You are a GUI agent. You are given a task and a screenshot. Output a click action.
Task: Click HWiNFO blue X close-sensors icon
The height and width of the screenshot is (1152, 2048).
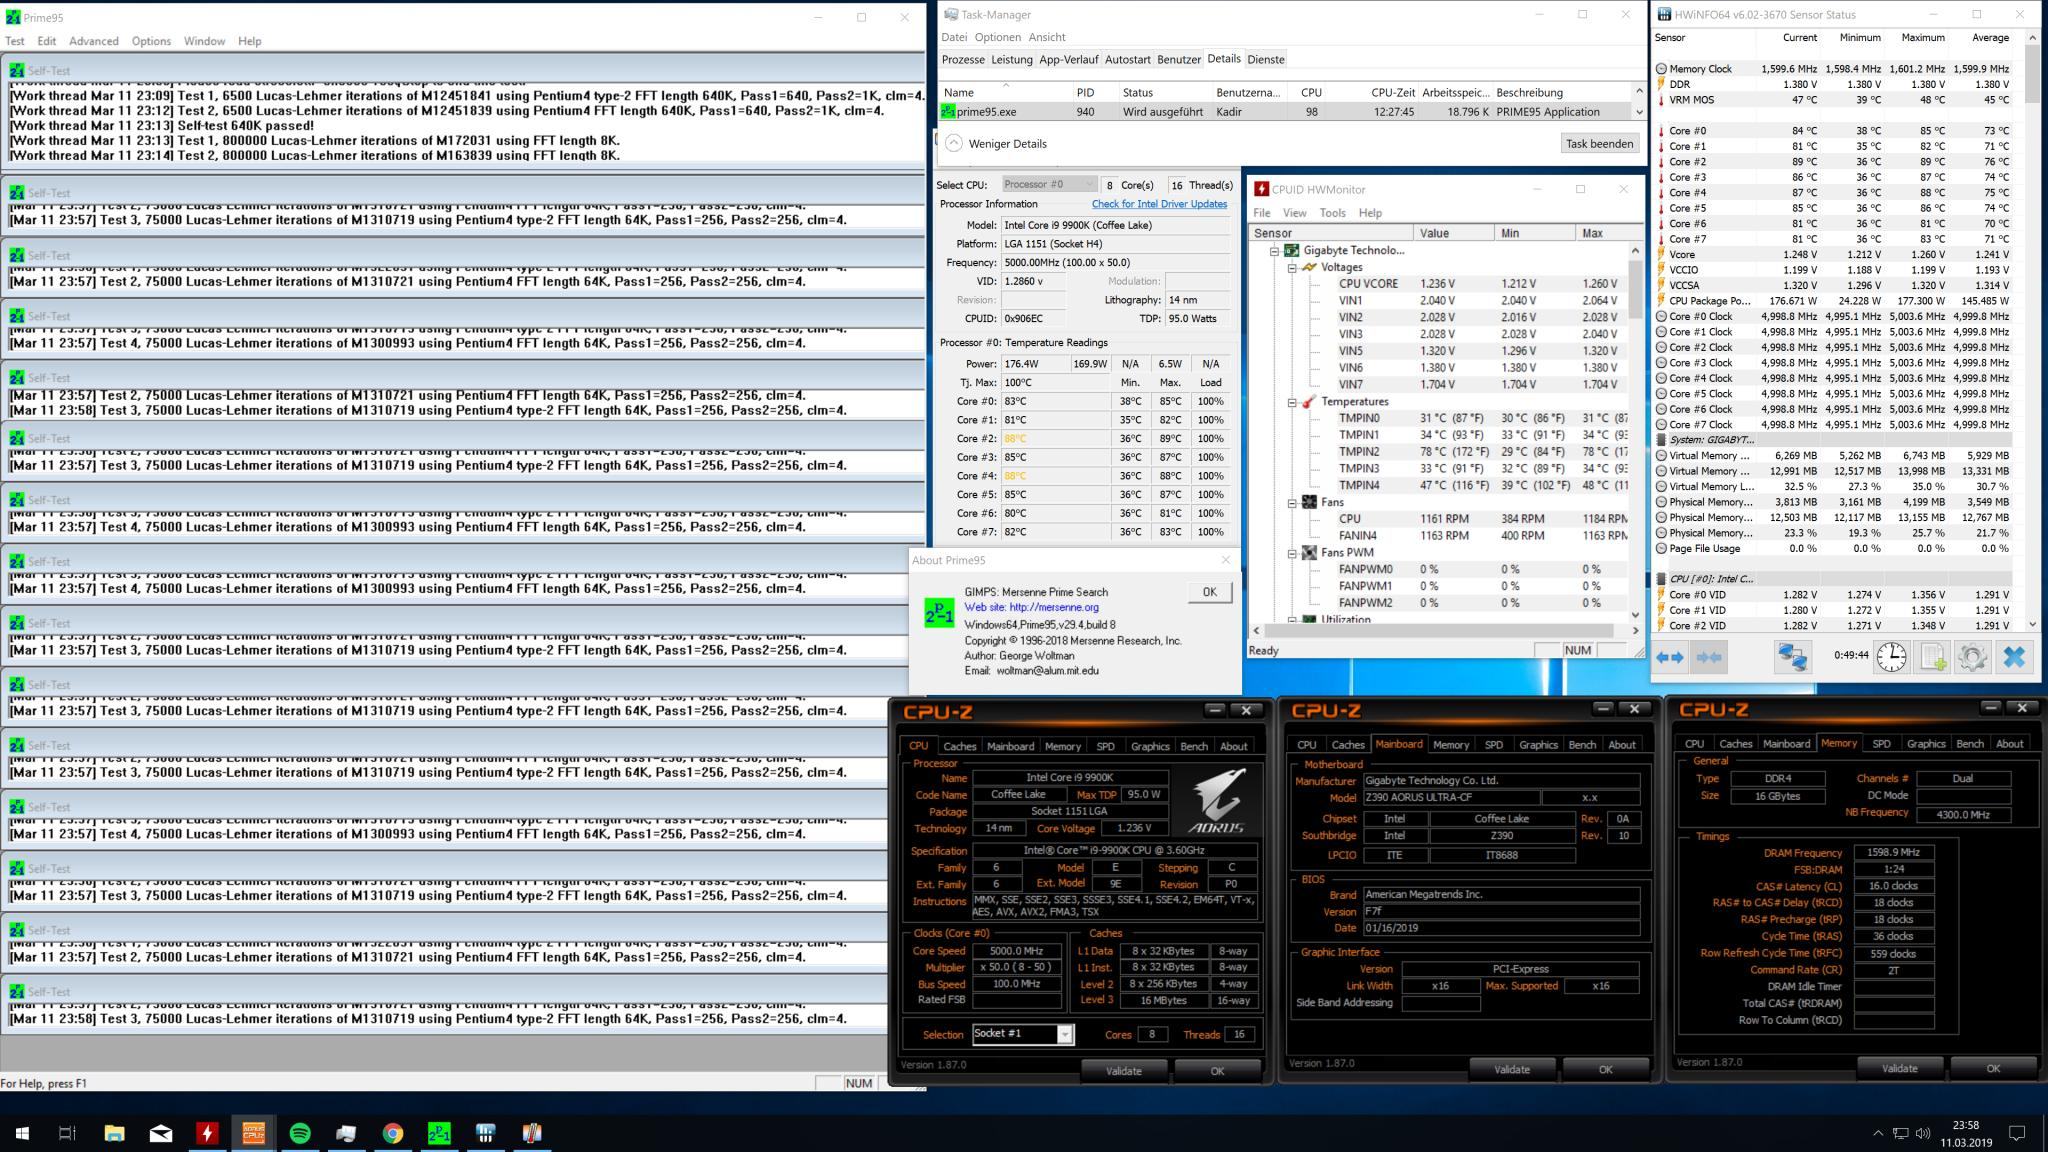click(2014, 657)
